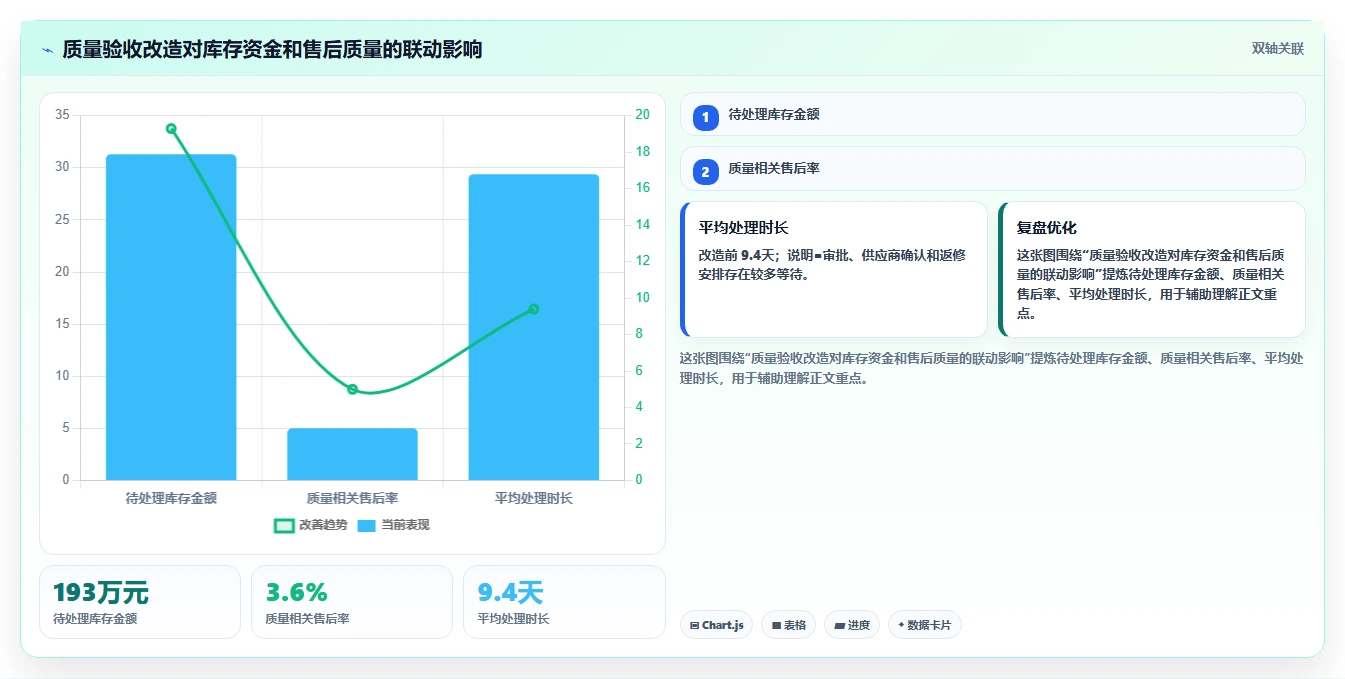Click the 3.6% stat card
This screenshot has width=1345, height=679.
[x=352, y=602]
